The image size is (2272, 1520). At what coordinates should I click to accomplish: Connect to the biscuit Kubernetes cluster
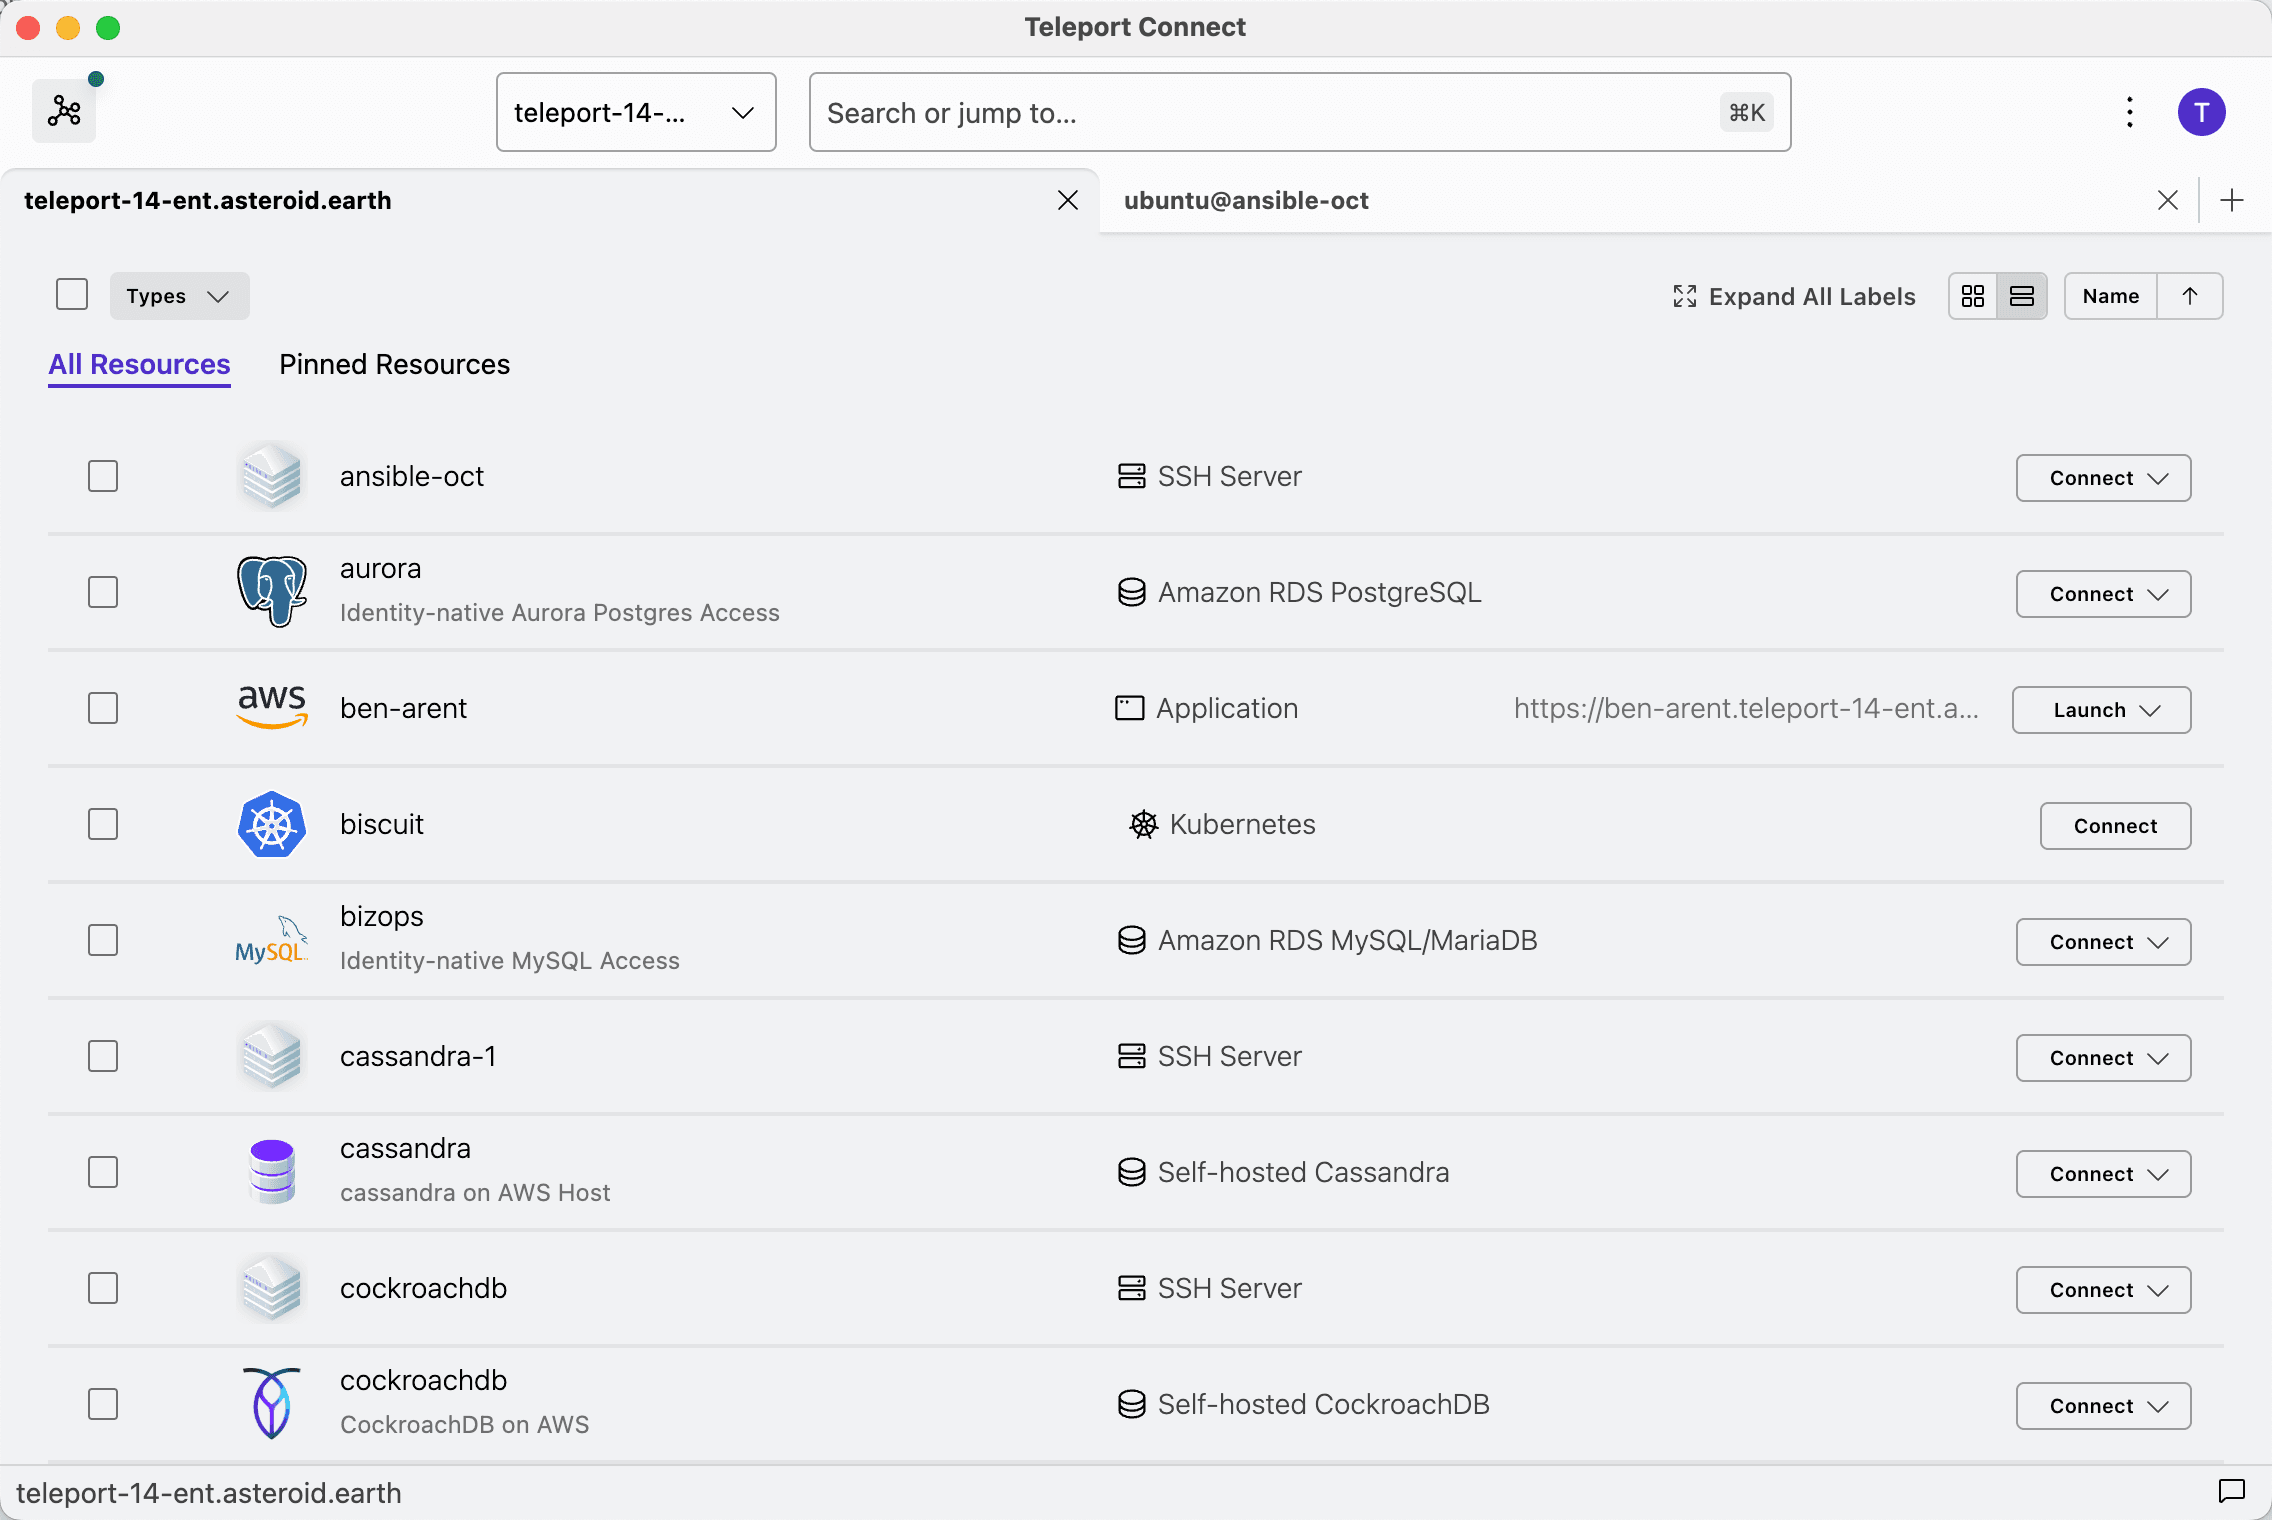click(2115, 826)
